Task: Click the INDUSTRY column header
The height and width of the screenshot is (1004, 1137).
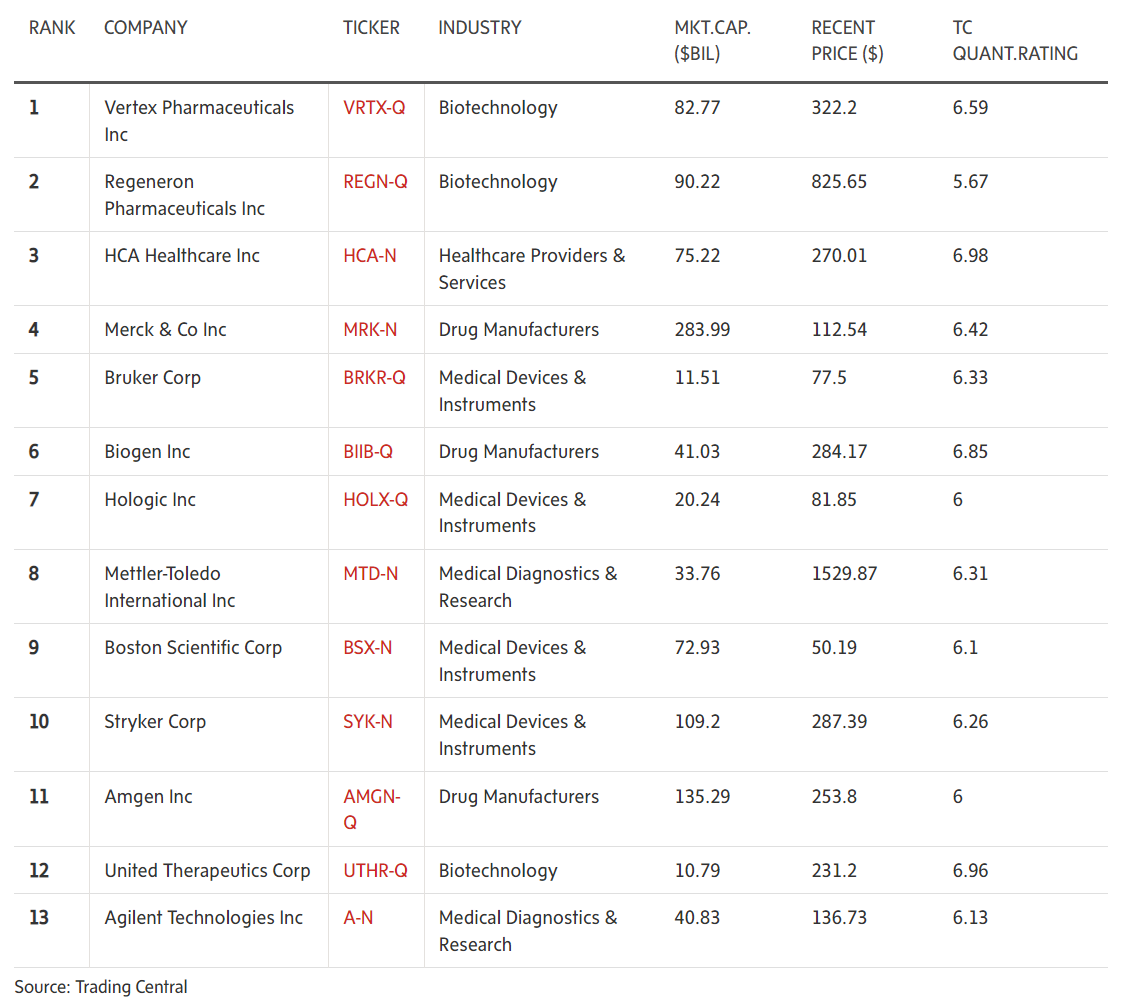Action: point(480,28)
